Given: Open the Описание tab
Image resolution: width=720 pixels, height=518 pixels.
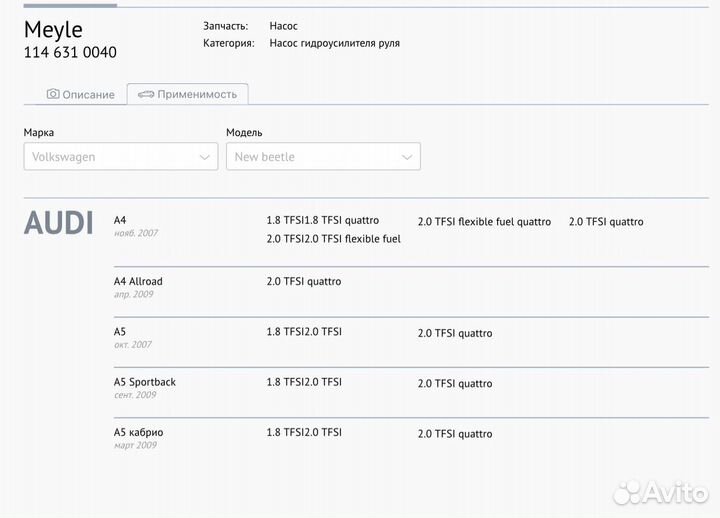Looking at the screenshot, I should [x=80, y=94].
